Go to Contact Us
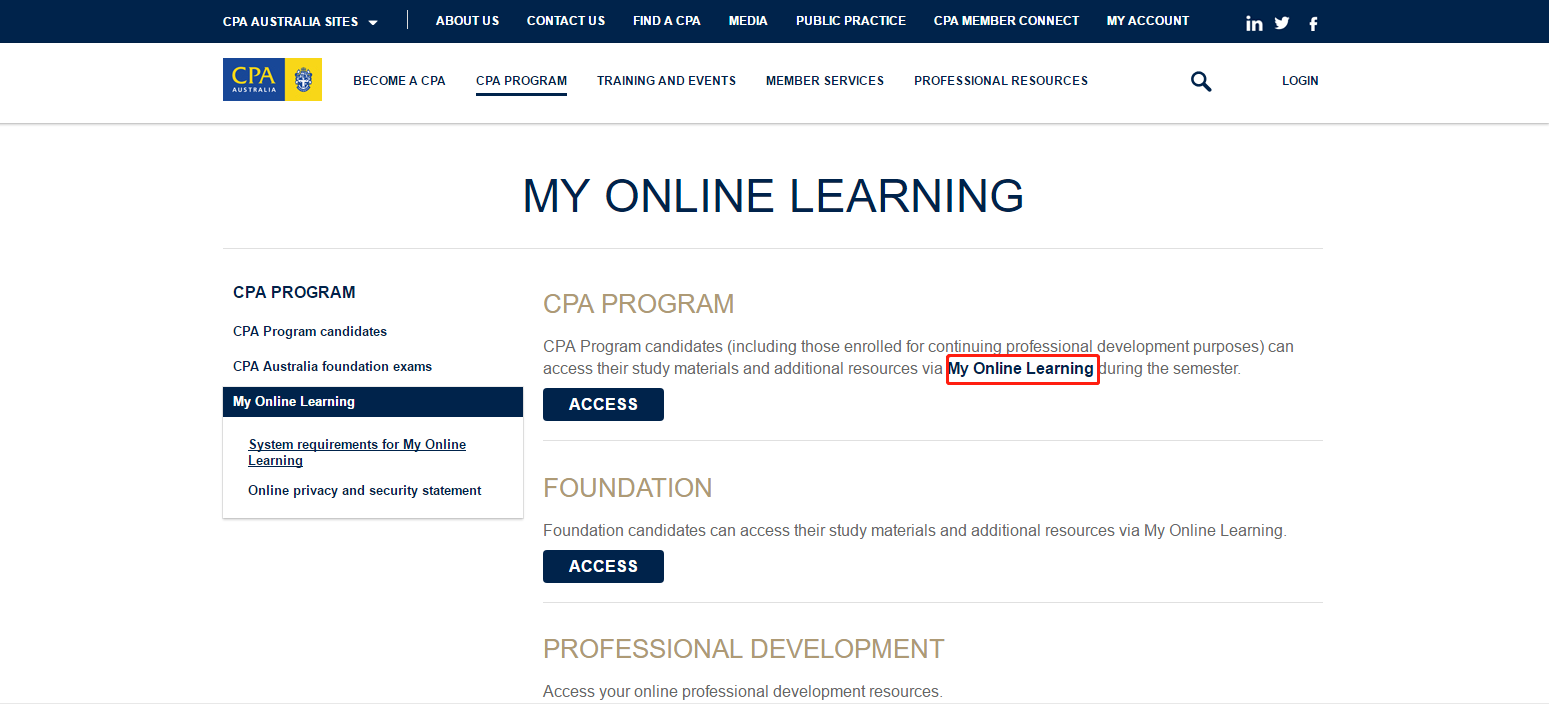This screenshot has height=707, width=1549. coord(566,21)
